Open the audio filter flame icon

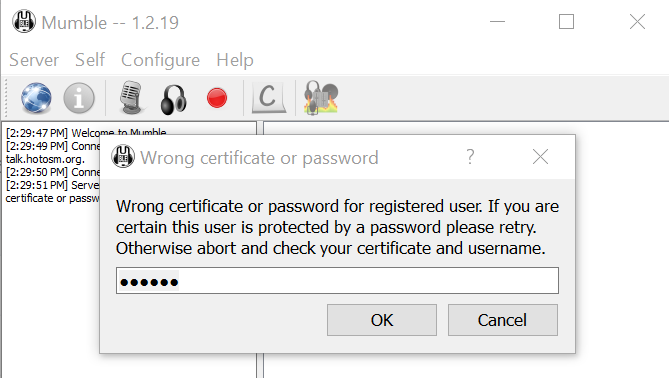(x=321, y=98)
